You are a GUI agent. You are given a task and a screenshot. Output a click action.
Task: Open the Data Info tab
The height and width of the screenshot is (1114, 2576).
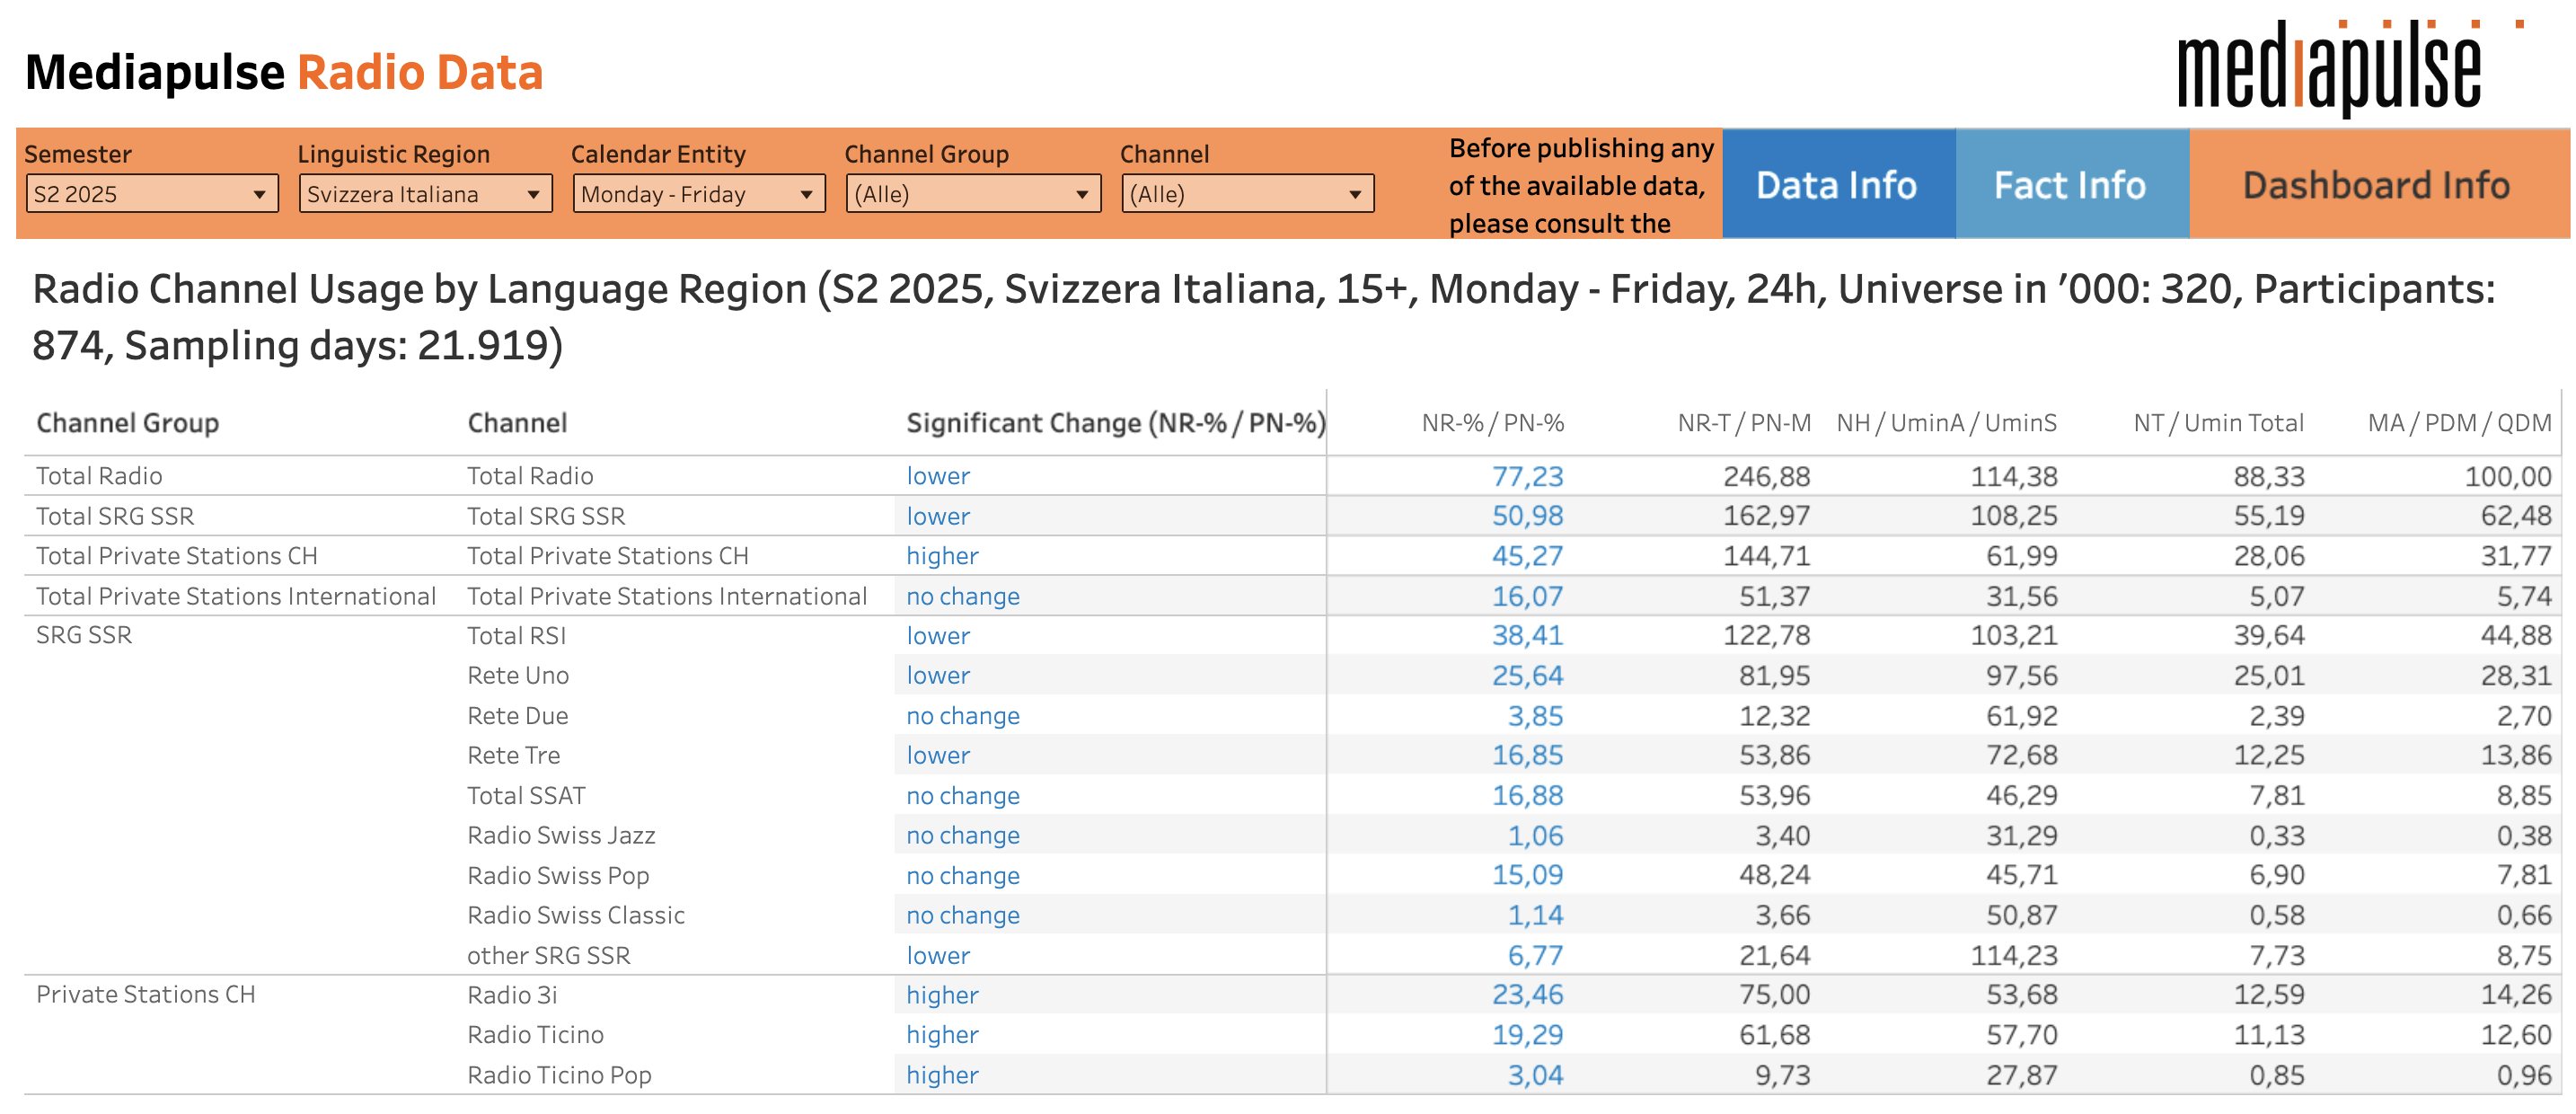[1837, 185]
